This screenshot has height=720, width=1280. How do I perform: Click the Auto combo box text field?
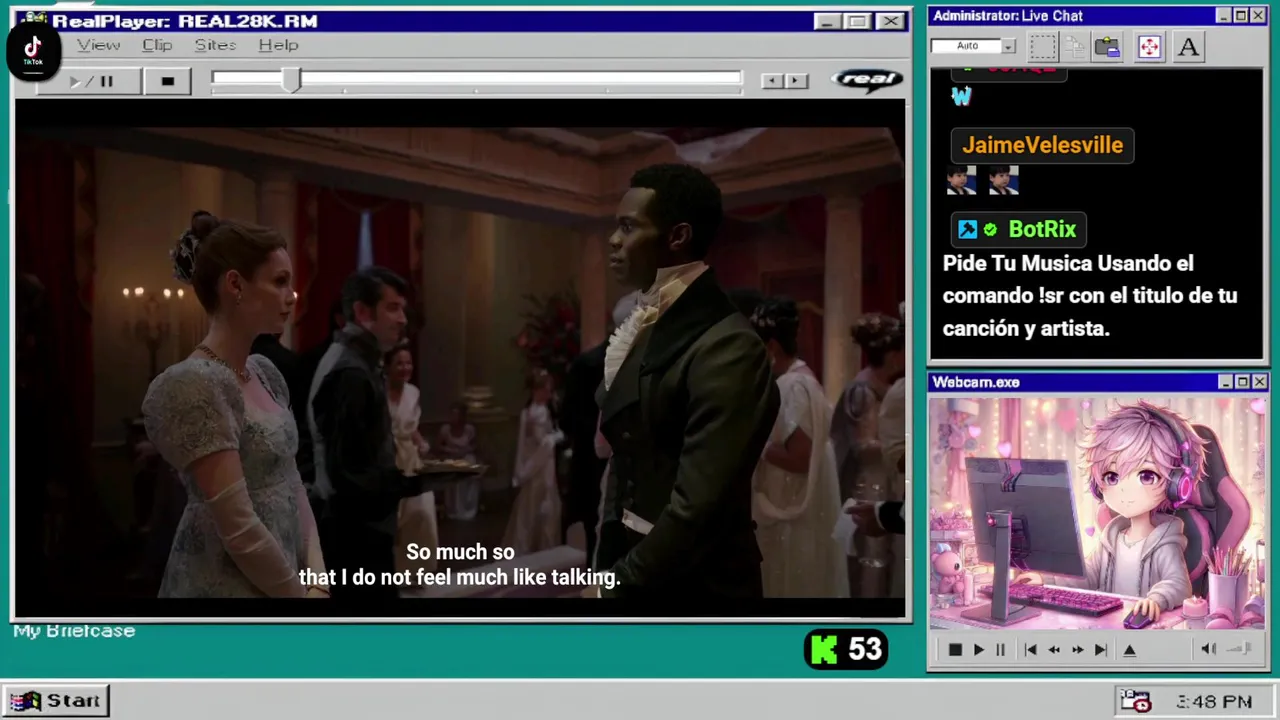966,46
